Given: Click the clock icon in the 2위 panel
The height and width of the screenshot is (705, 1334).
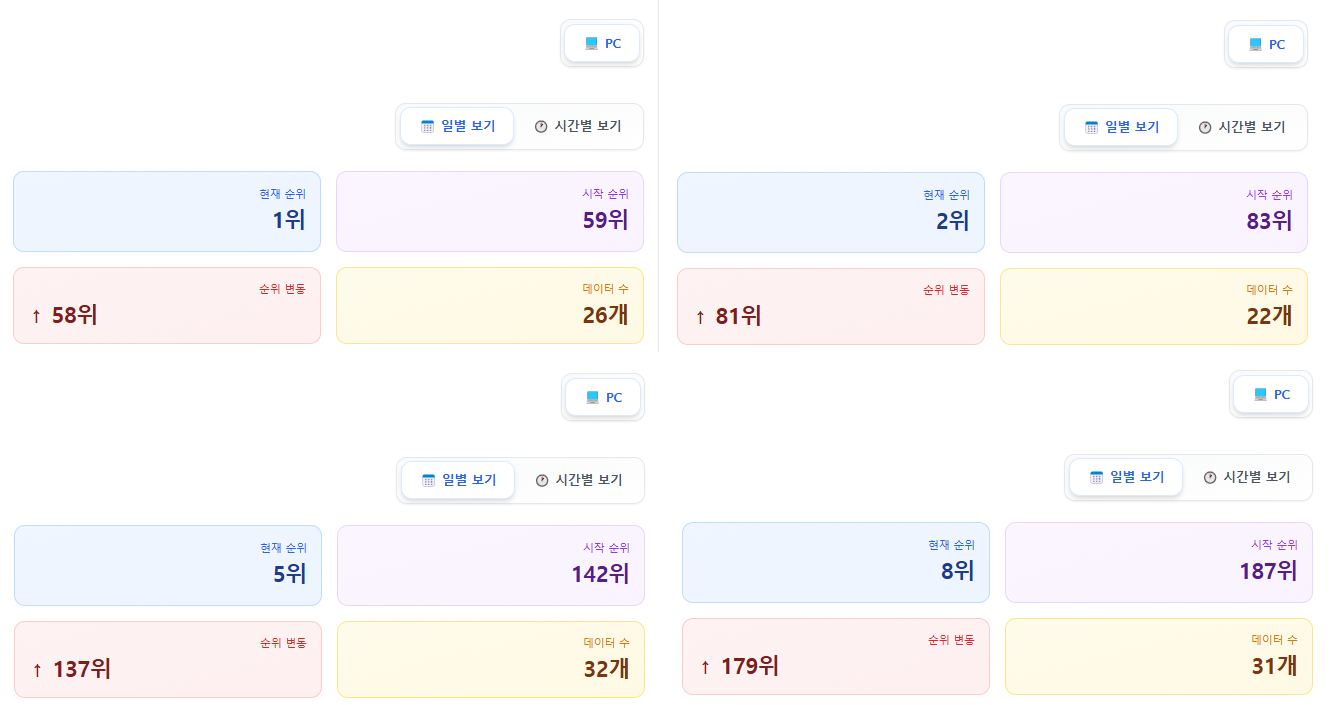Looking at the screenshot, I should tap(1205, 128).
